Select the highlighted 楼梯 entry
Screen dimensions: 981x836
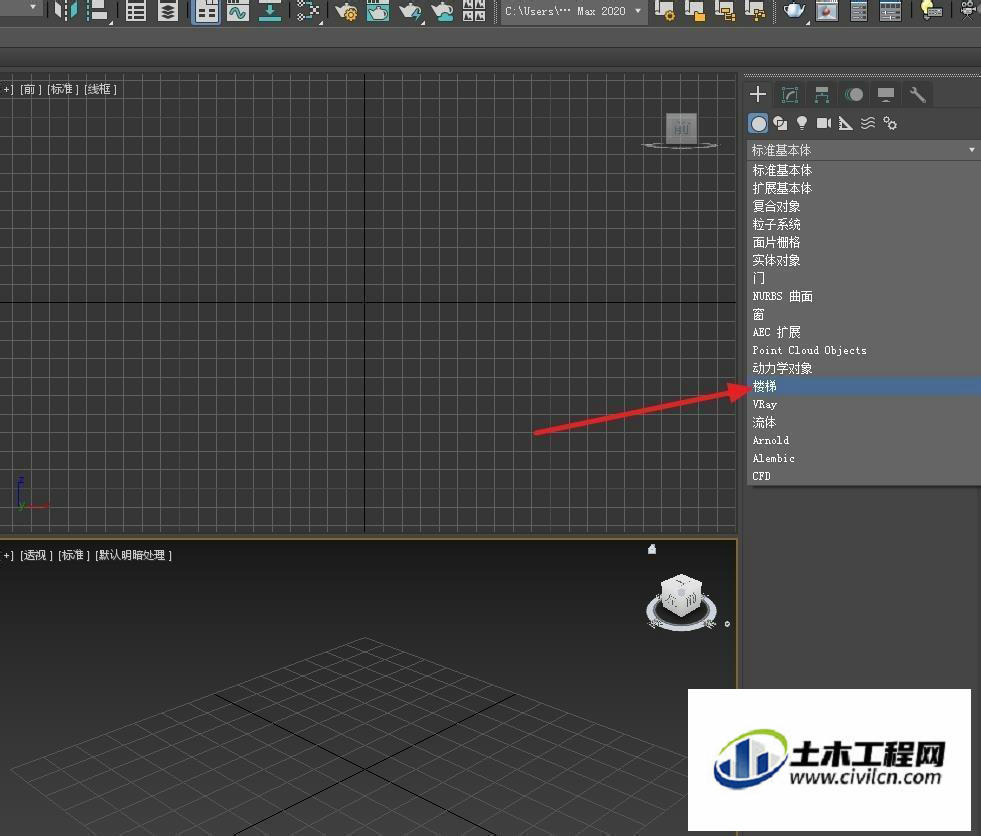pyautogui.click(x=864, y=386)
